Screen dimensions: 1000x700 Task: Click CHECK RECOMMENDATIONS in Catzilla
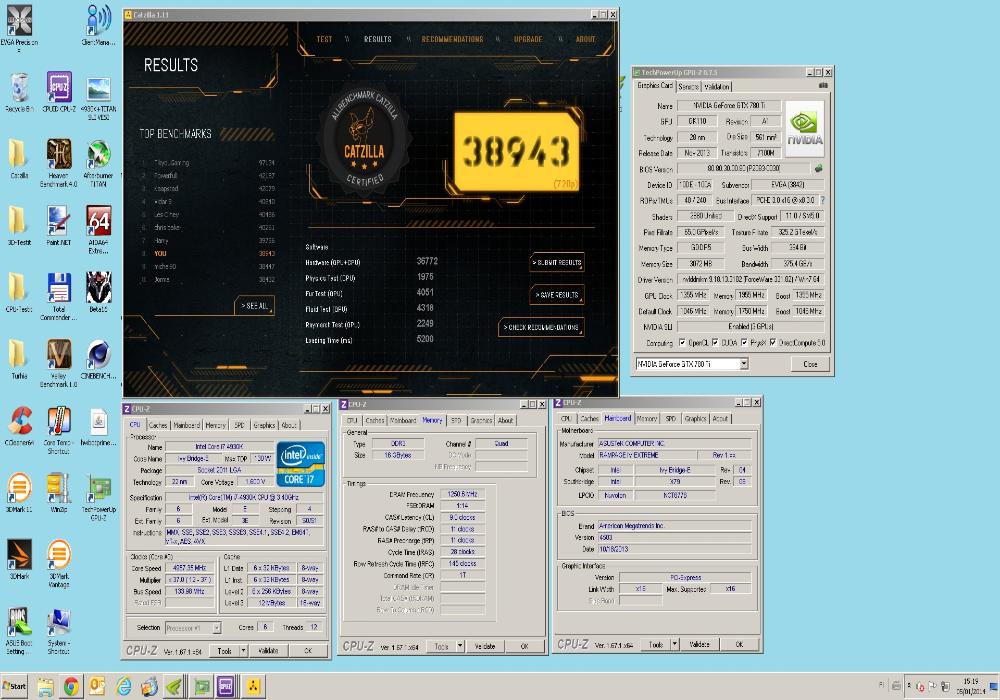tap(541, 328)
